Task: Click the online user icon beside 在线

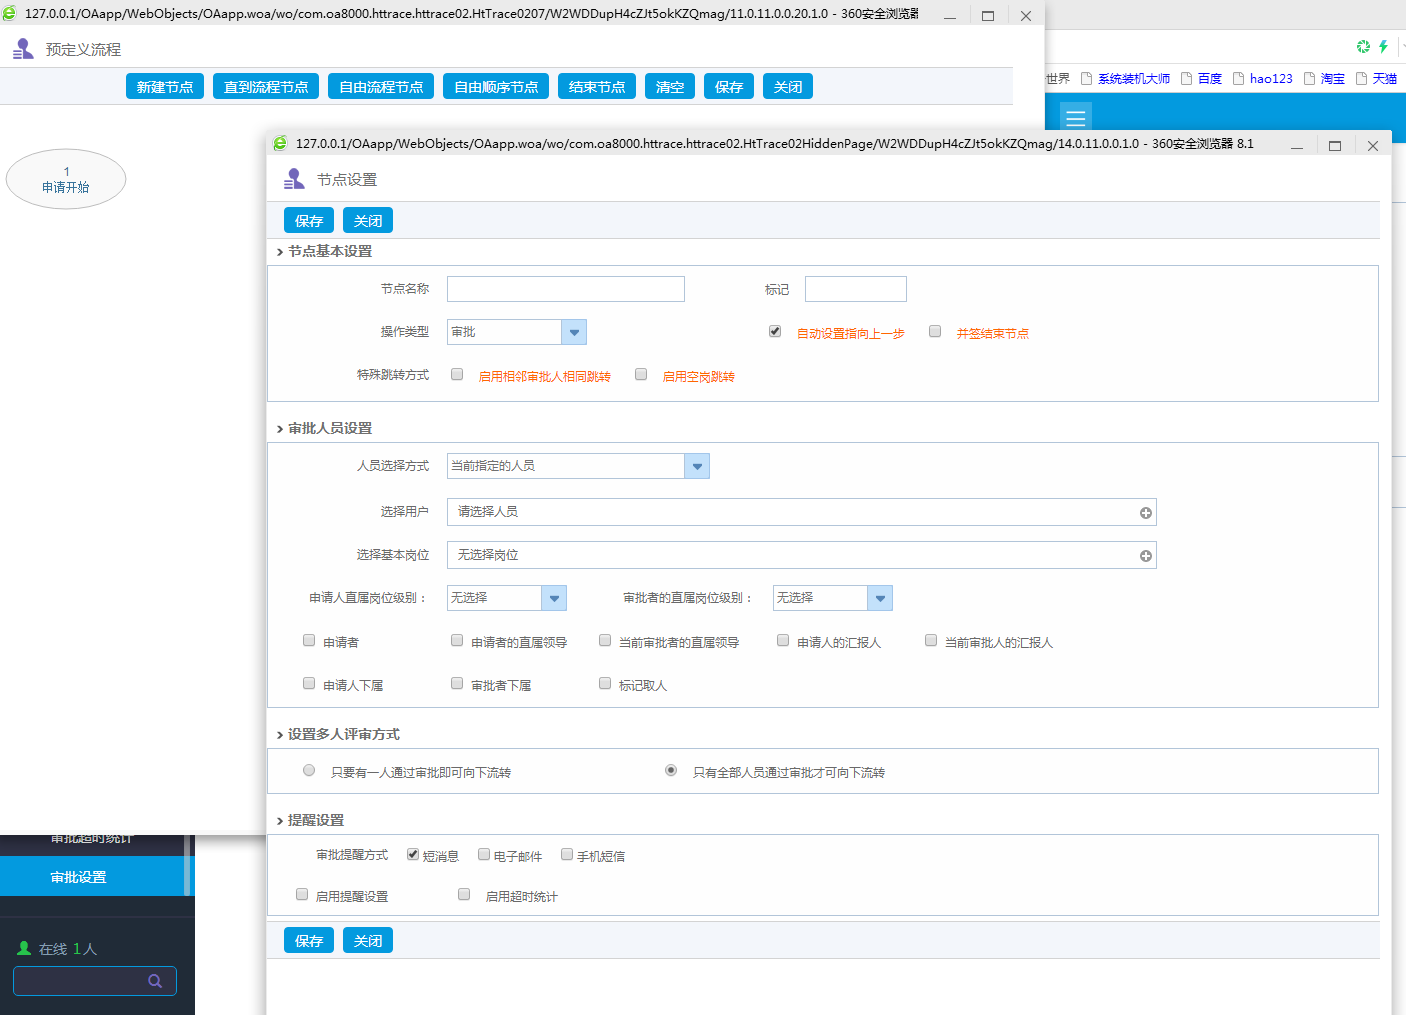Action: click(24, 948)
